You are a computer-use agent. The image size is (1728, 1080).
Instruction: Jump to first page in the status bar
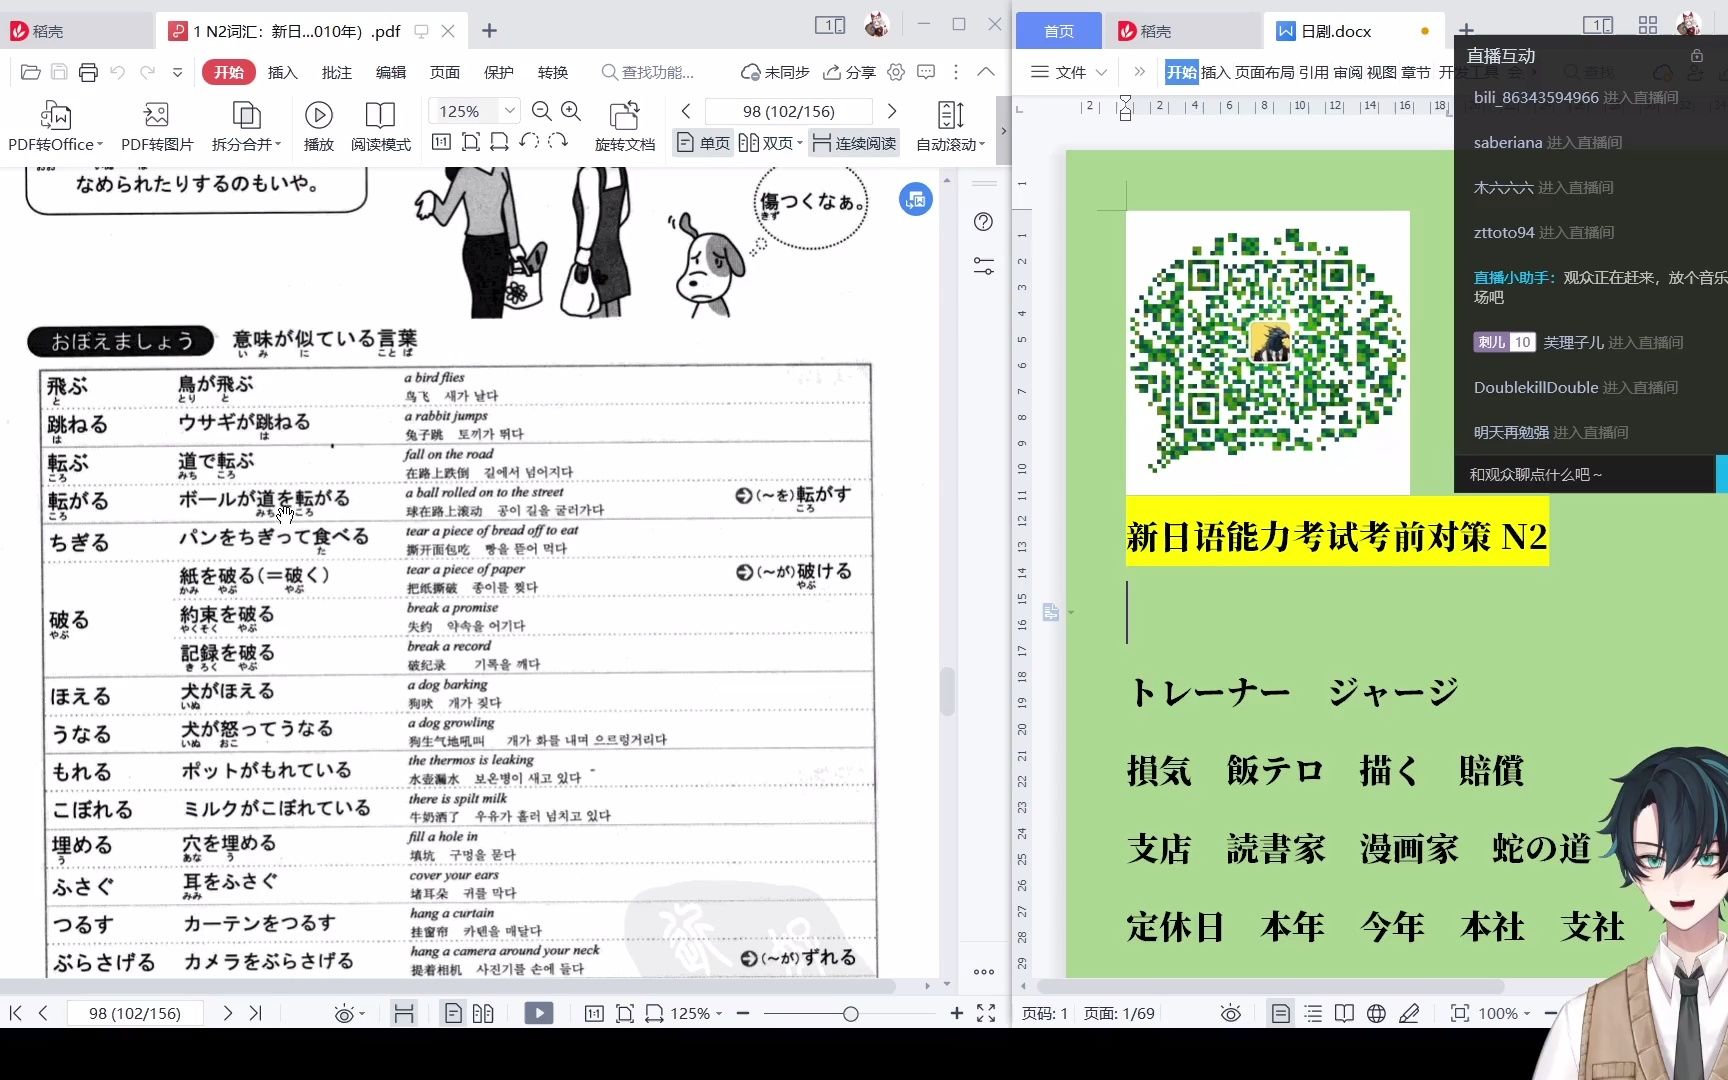(x=15, y=1013)
